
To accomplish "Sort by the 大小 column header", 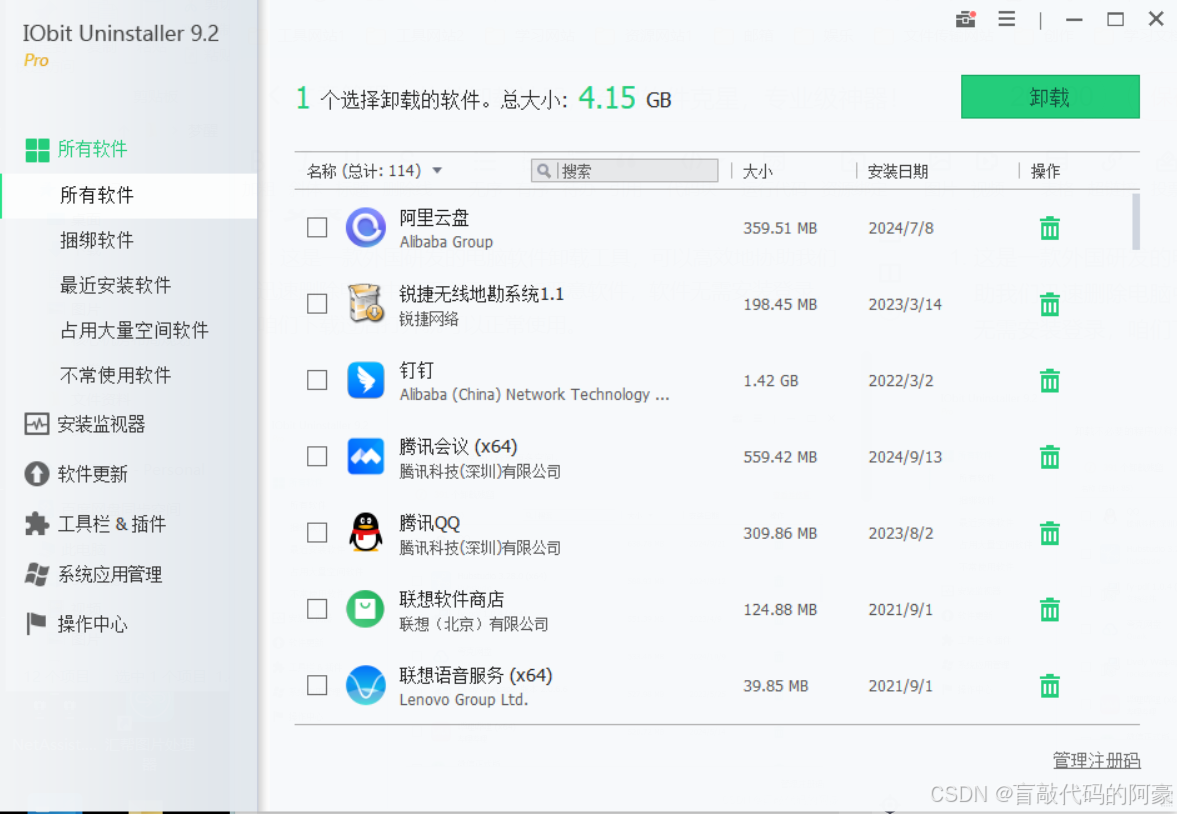I will (x=757, y=172).
